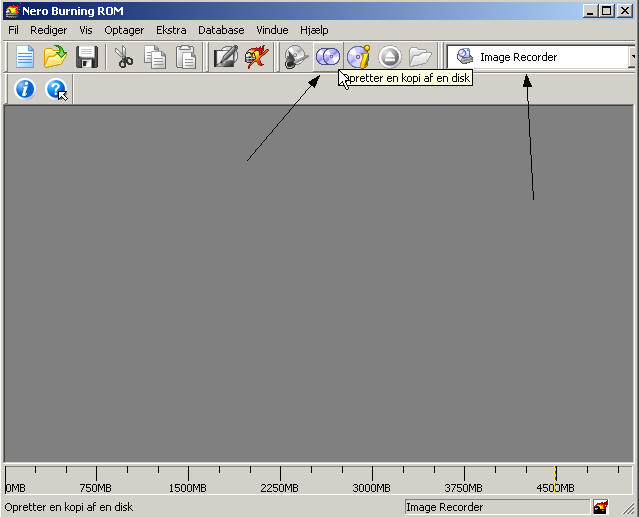This screenshot has height=517, width=639.
Task: Open an existing compilation with the folder icon
Action: 55,57
